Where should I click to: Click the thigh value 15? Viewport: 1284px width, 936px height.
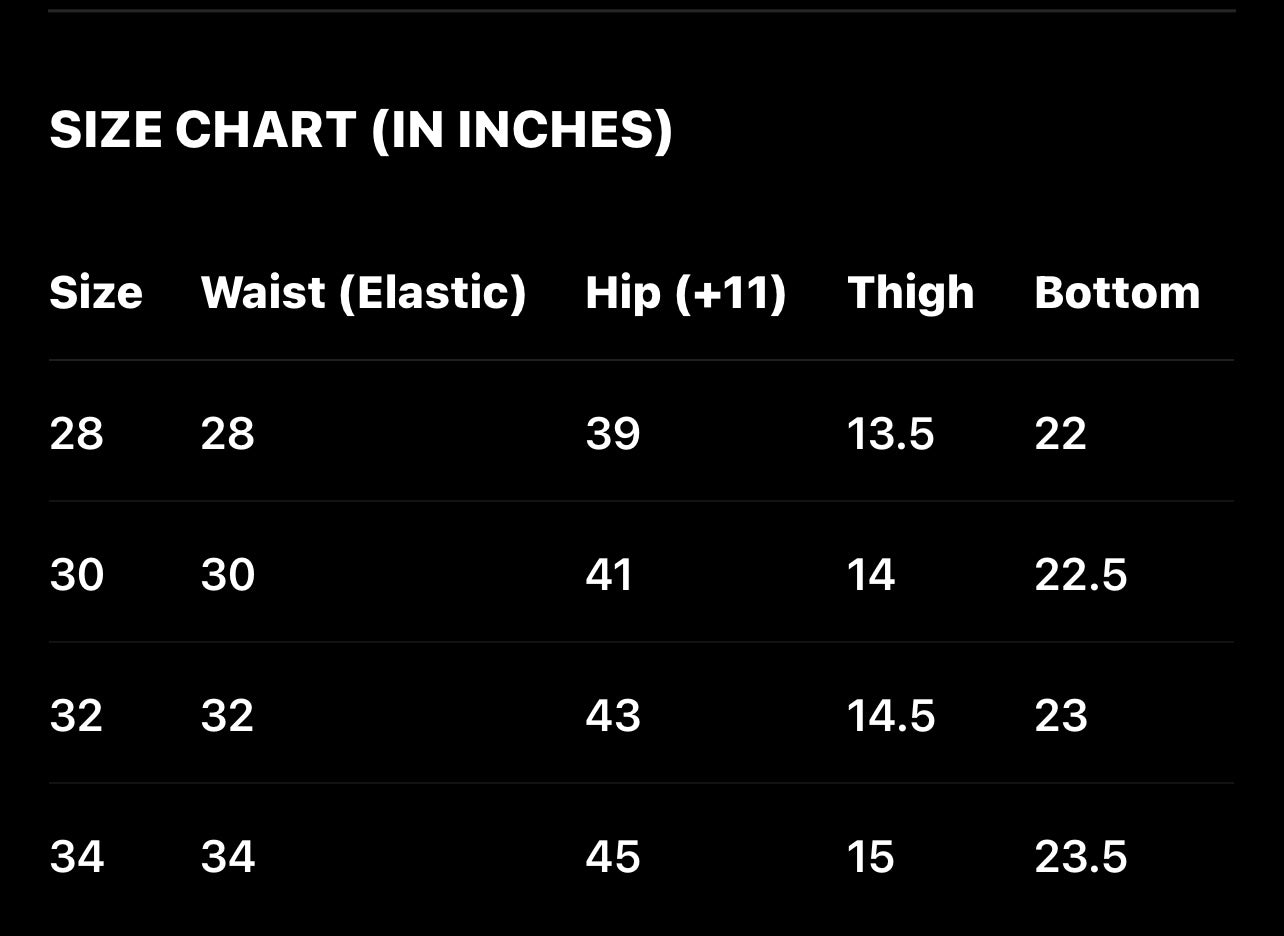coord(870,857)
